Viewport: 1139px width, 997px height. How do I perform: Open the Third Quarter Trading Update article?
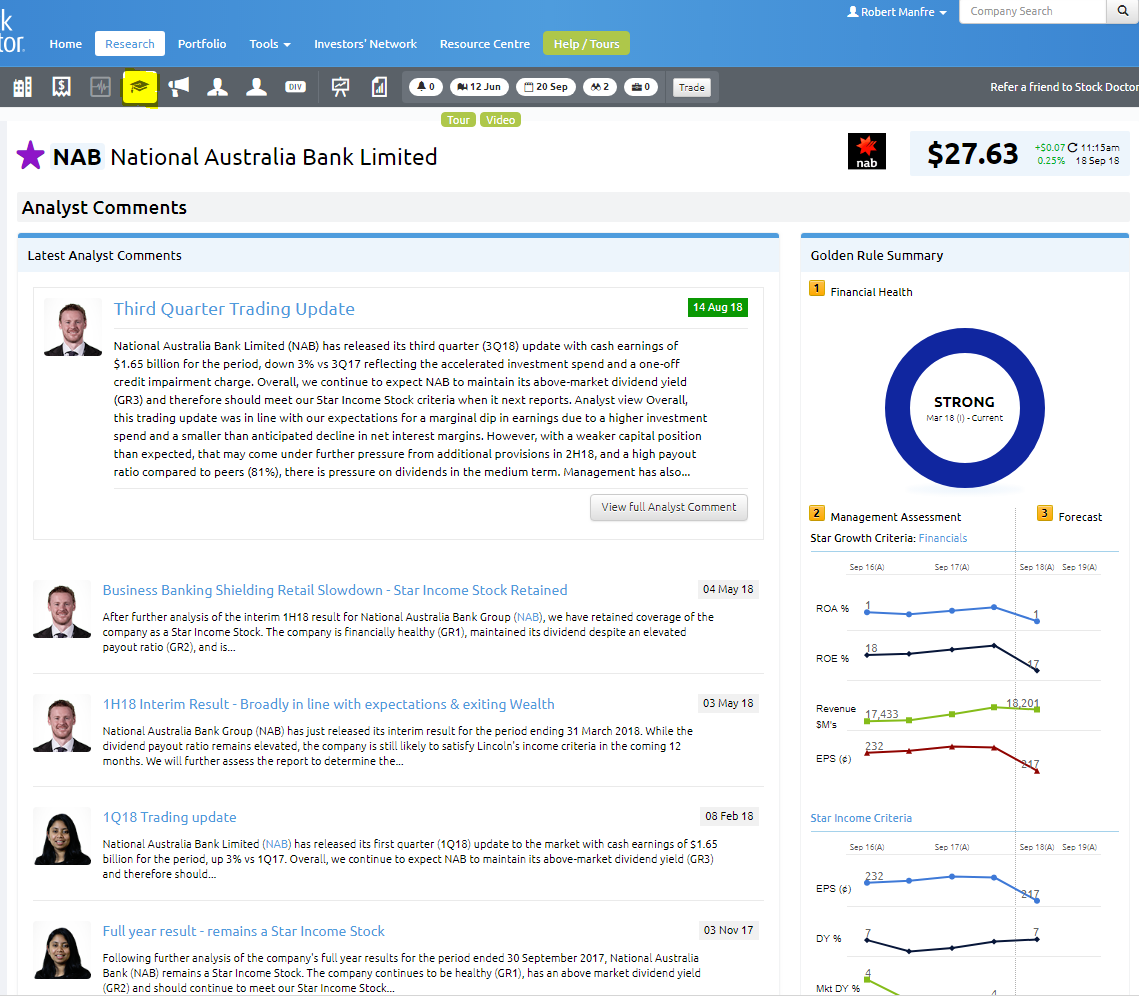[x=234, y=309]
